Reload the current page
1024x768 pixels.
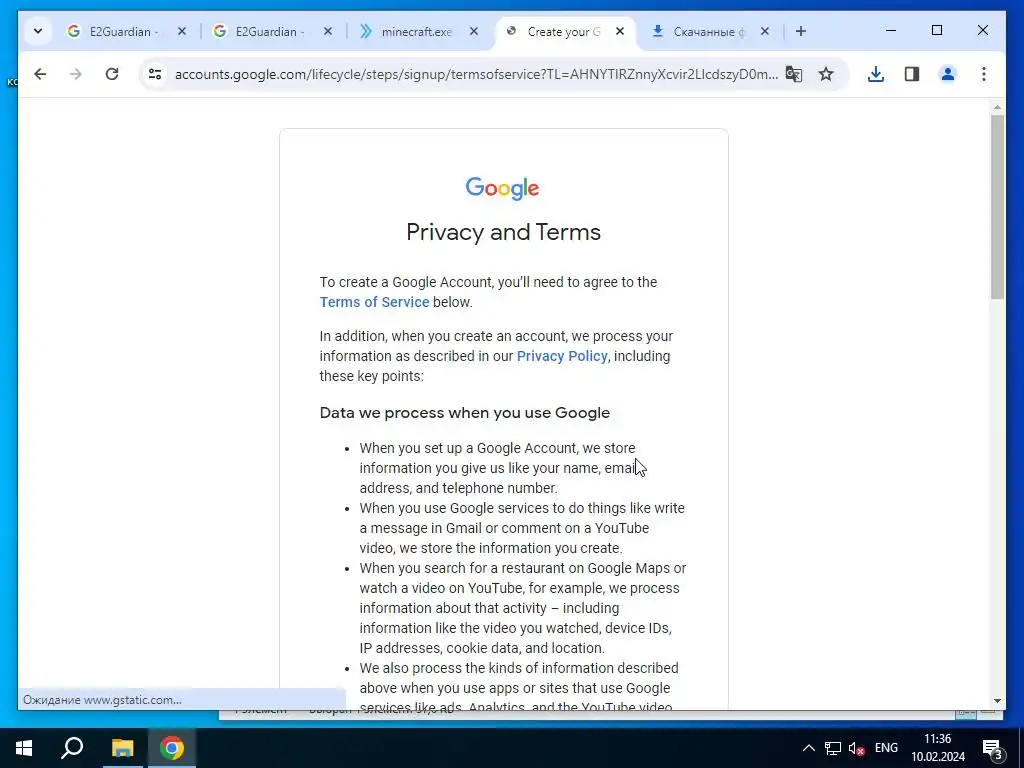coord(112,74)
